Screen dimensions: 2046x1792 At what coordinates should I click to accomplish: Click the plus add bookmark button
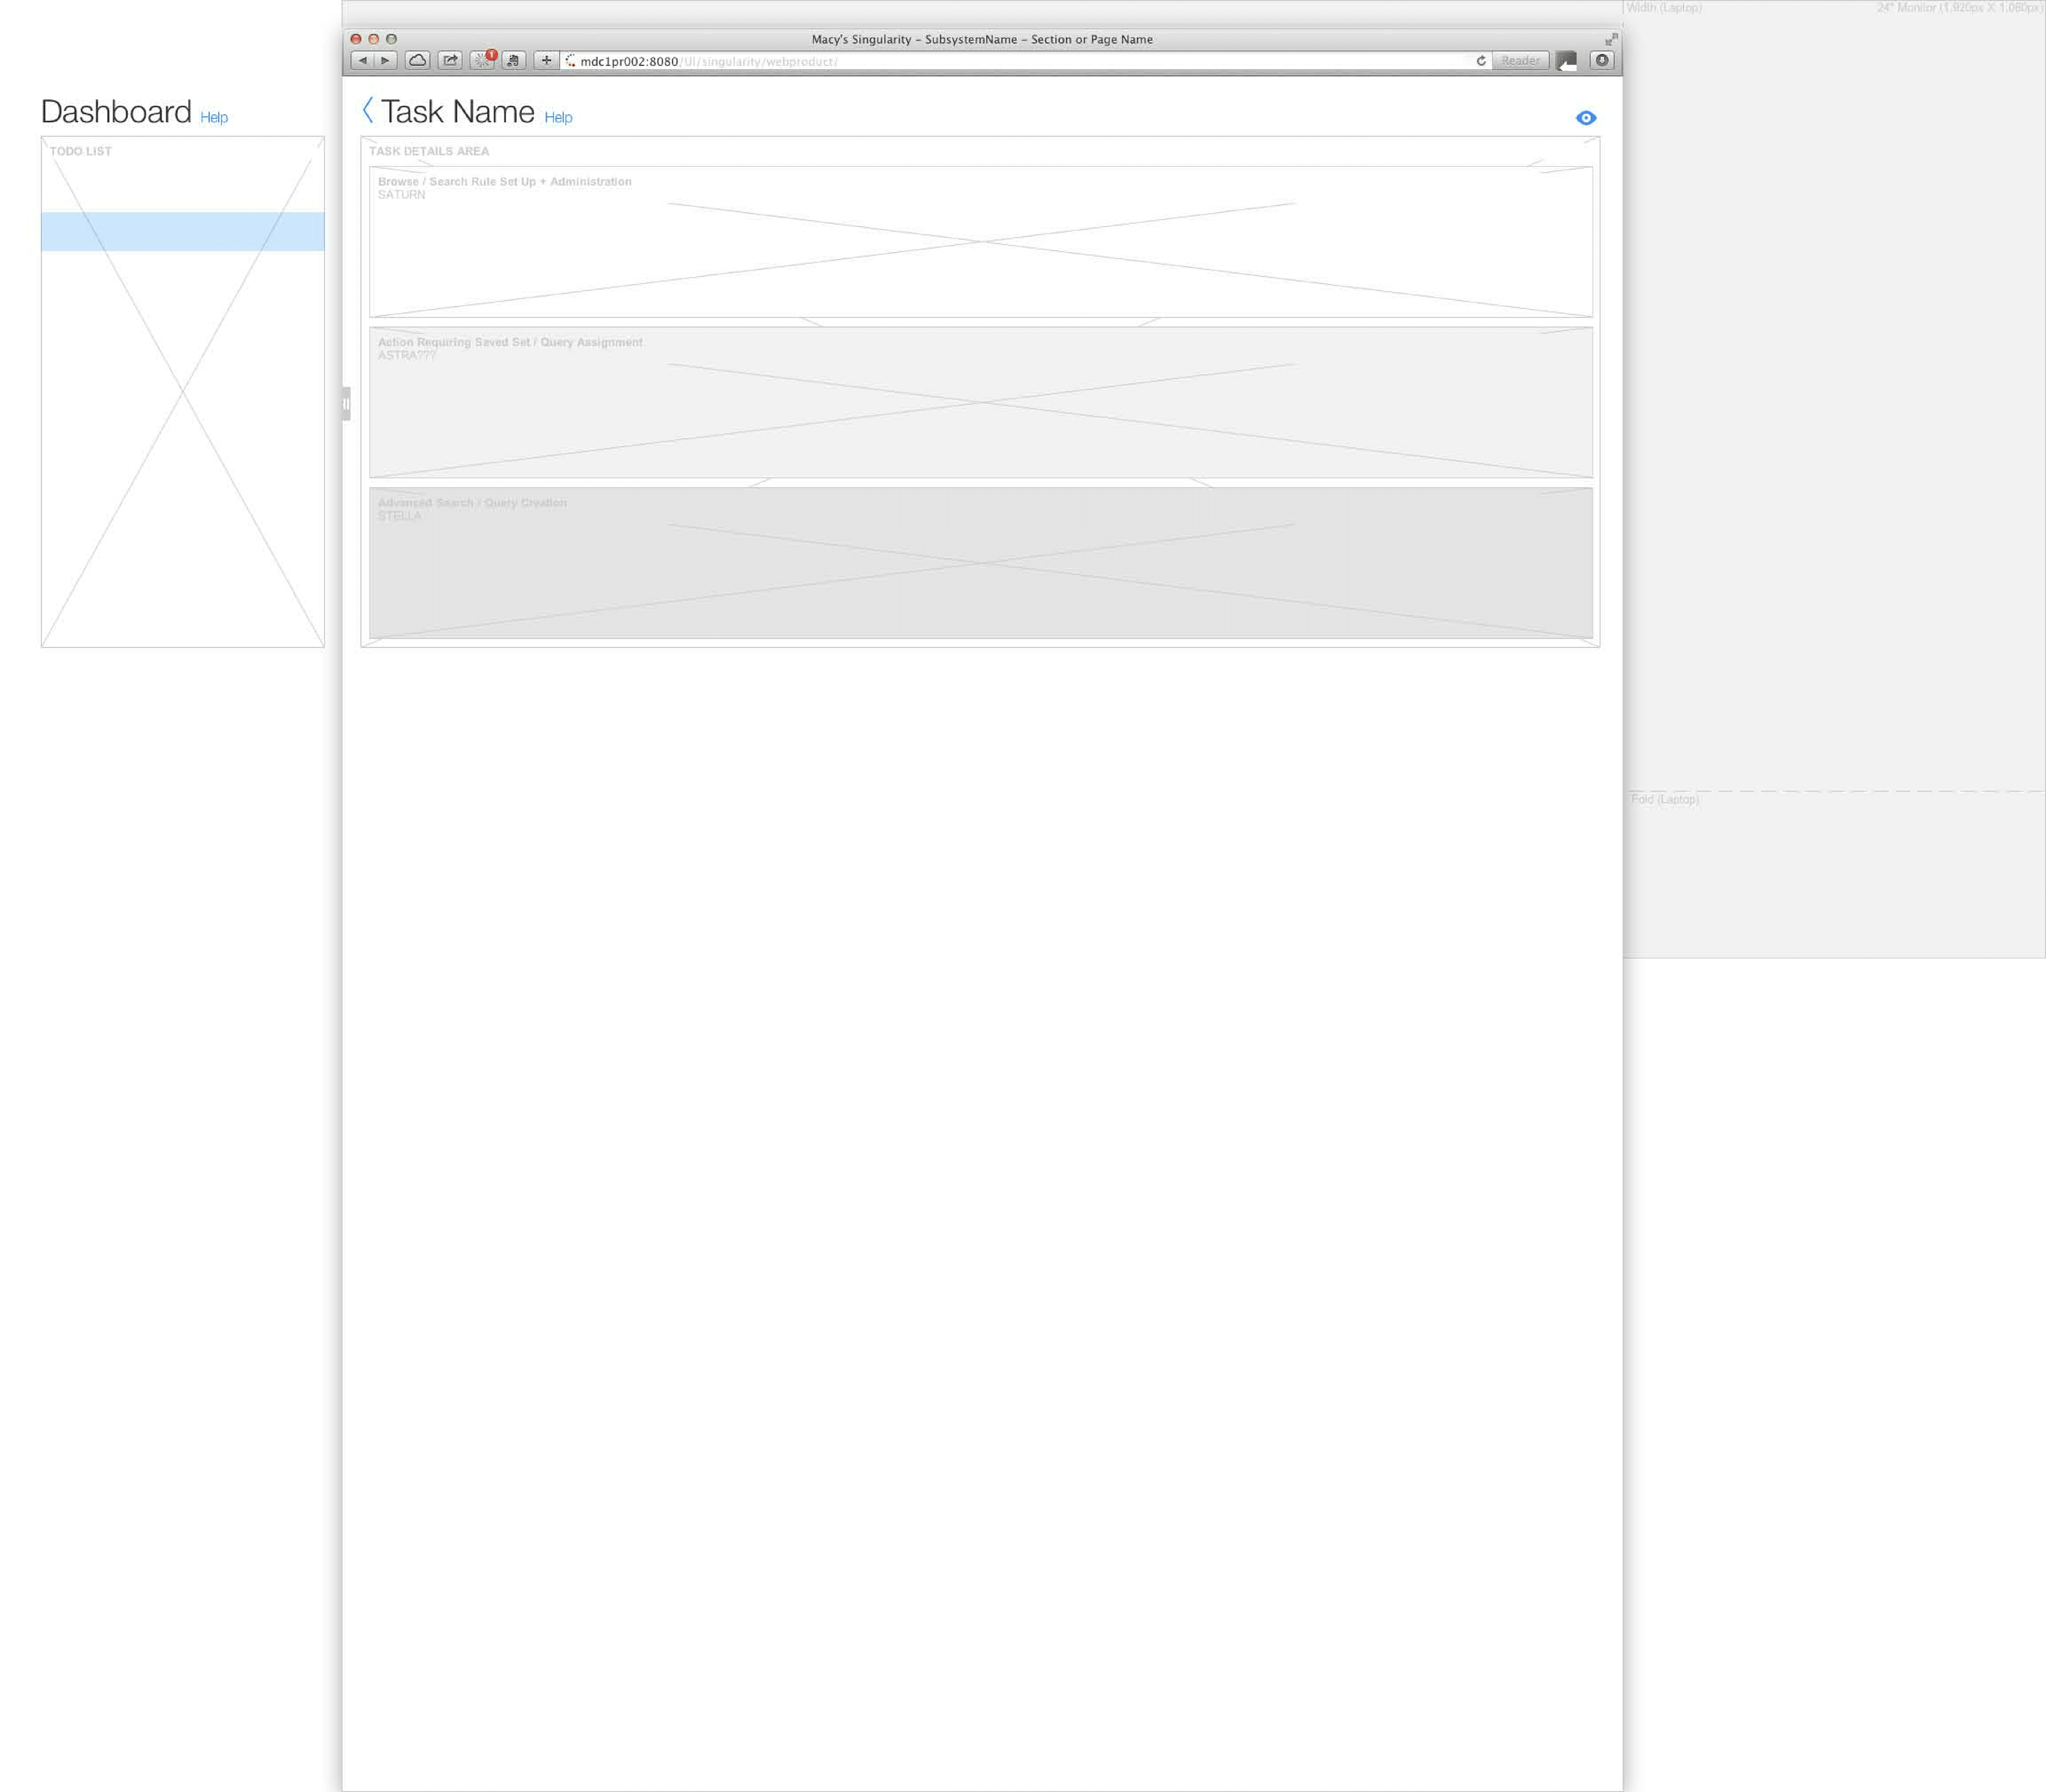546,61
